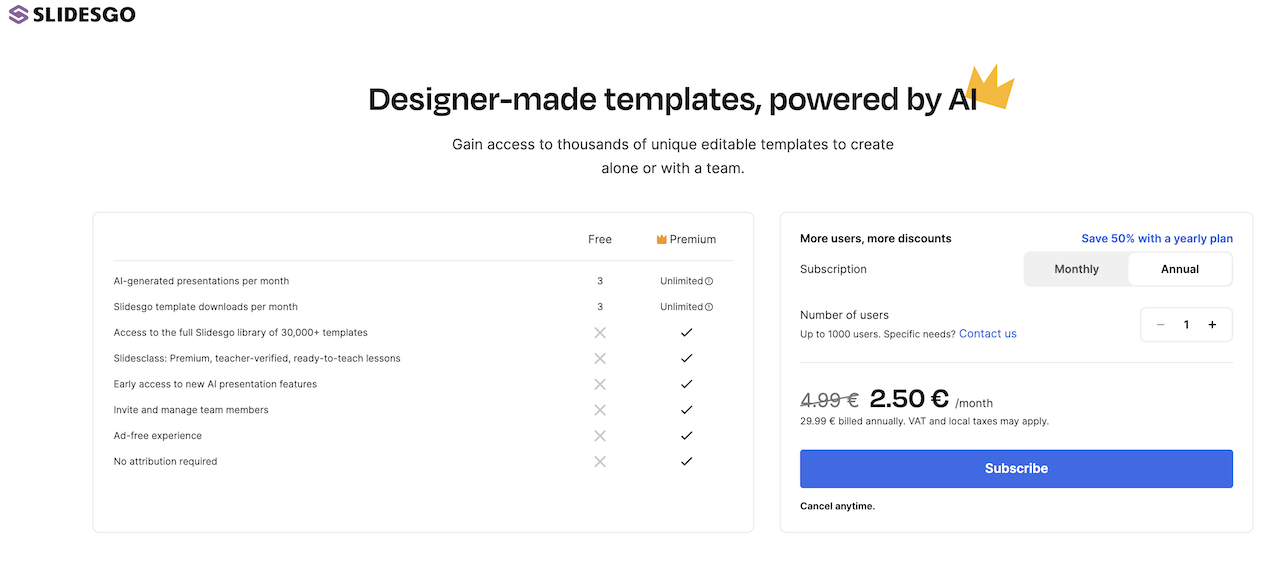1280x580 pixels.
Task: Select the Annual subscription option
Action: pyautogui.click(x=1180, y=269)
